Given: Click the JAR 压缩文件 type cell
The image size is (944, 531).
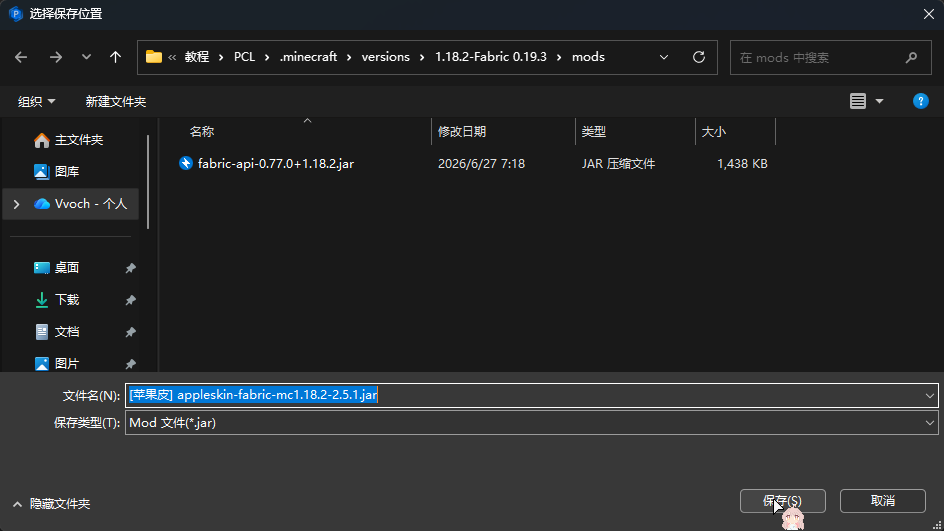Looking at the screenshot, I should pyautogui.click(x=618, y=164).
